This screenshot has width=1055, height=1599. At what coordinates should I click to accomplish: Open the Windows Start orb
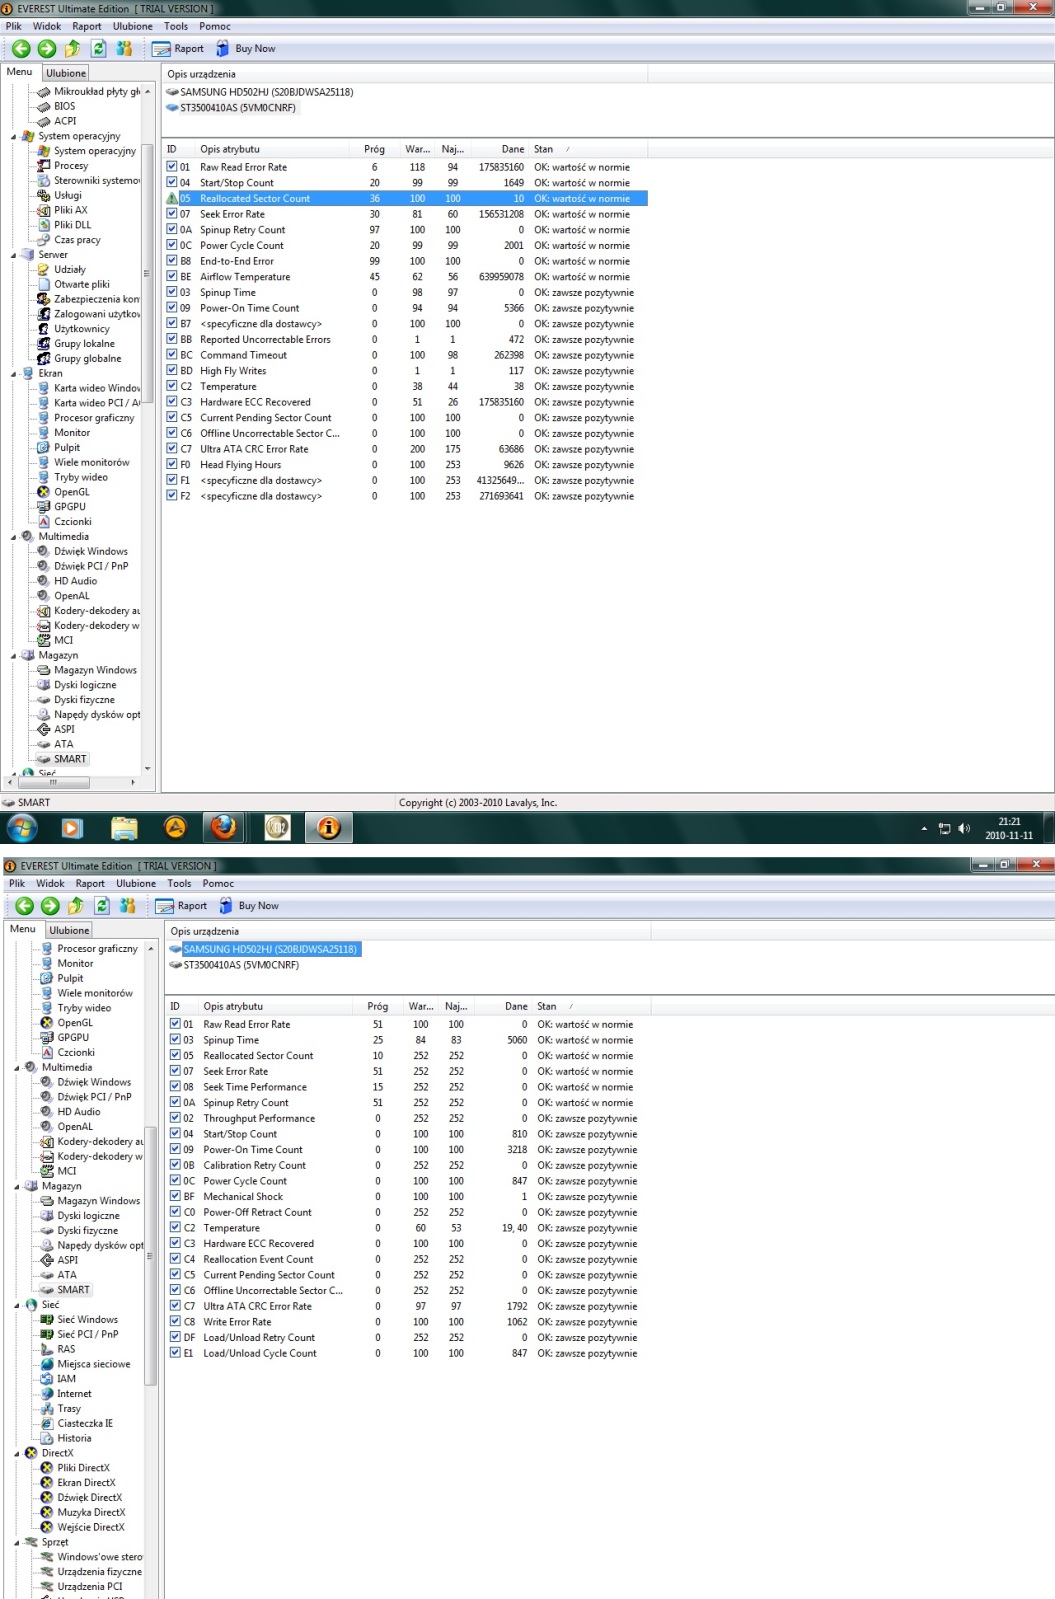point(22,828)
